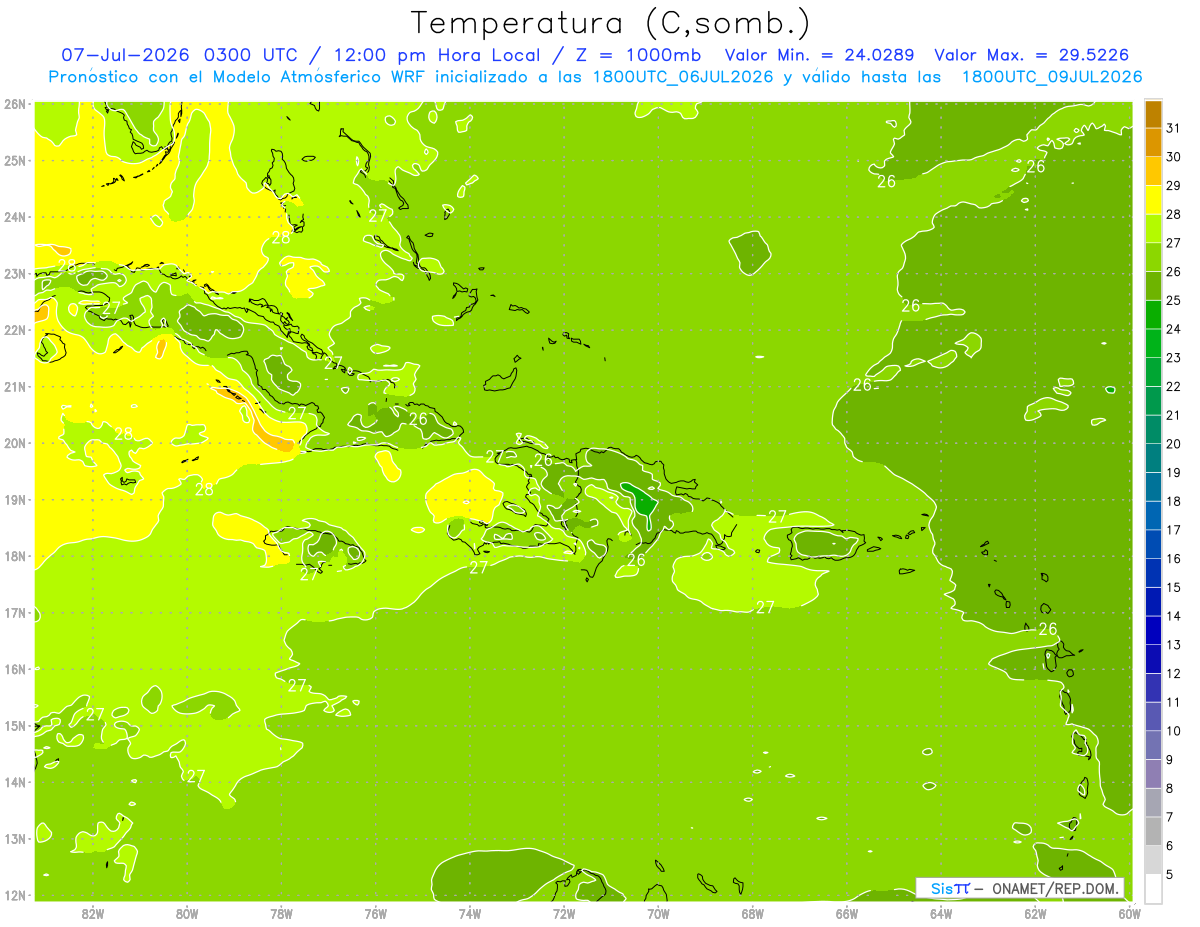Click the 'Z = 1000mb' level text
Viewport: 1200px width, 927px height.
click(640, 55)
